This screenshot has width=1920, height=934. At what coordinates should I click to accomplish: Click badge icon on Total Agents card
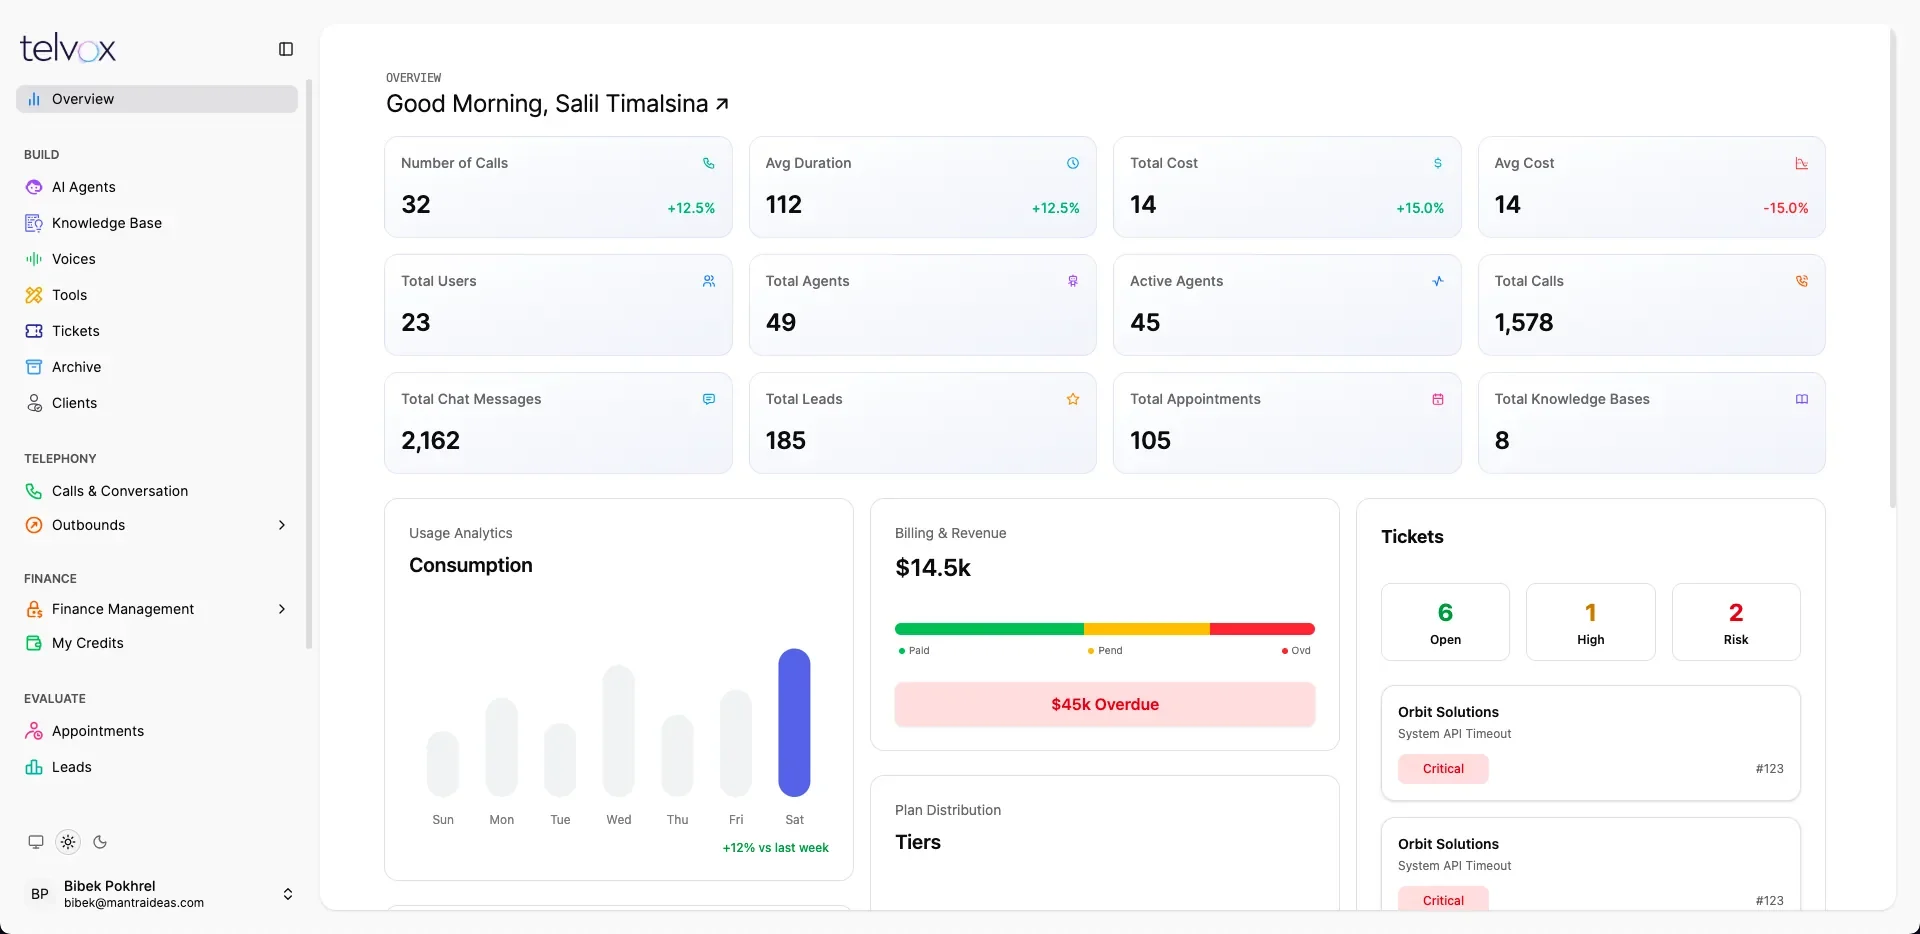click(x=1073, y=281)
